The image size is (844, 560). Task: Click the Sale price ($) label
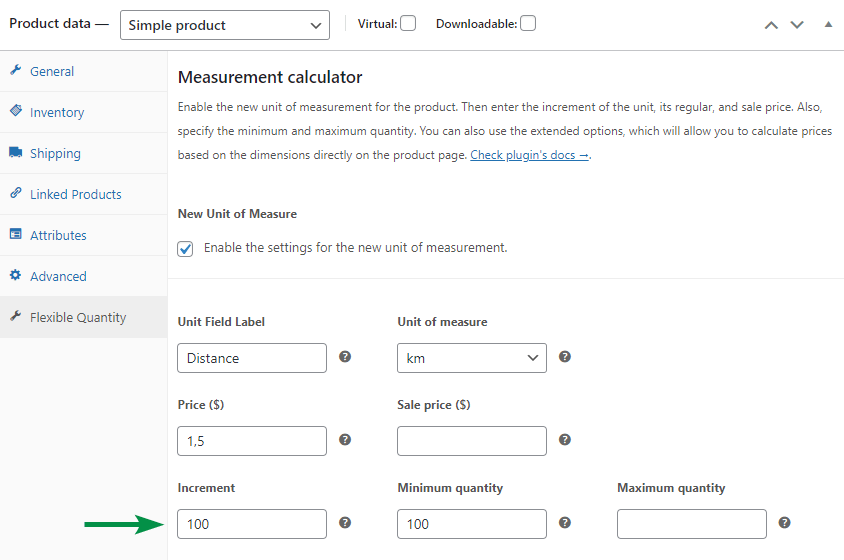434,405
